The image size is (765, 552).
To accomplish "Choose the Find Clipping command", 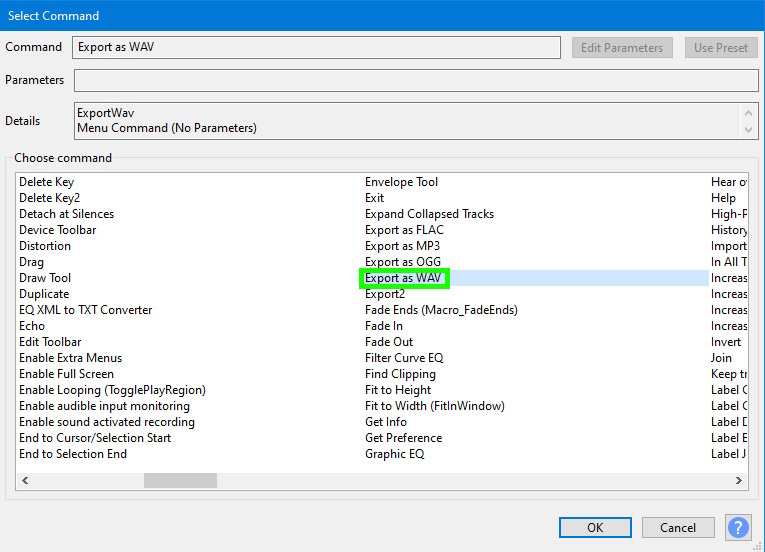I will (400, 374).
